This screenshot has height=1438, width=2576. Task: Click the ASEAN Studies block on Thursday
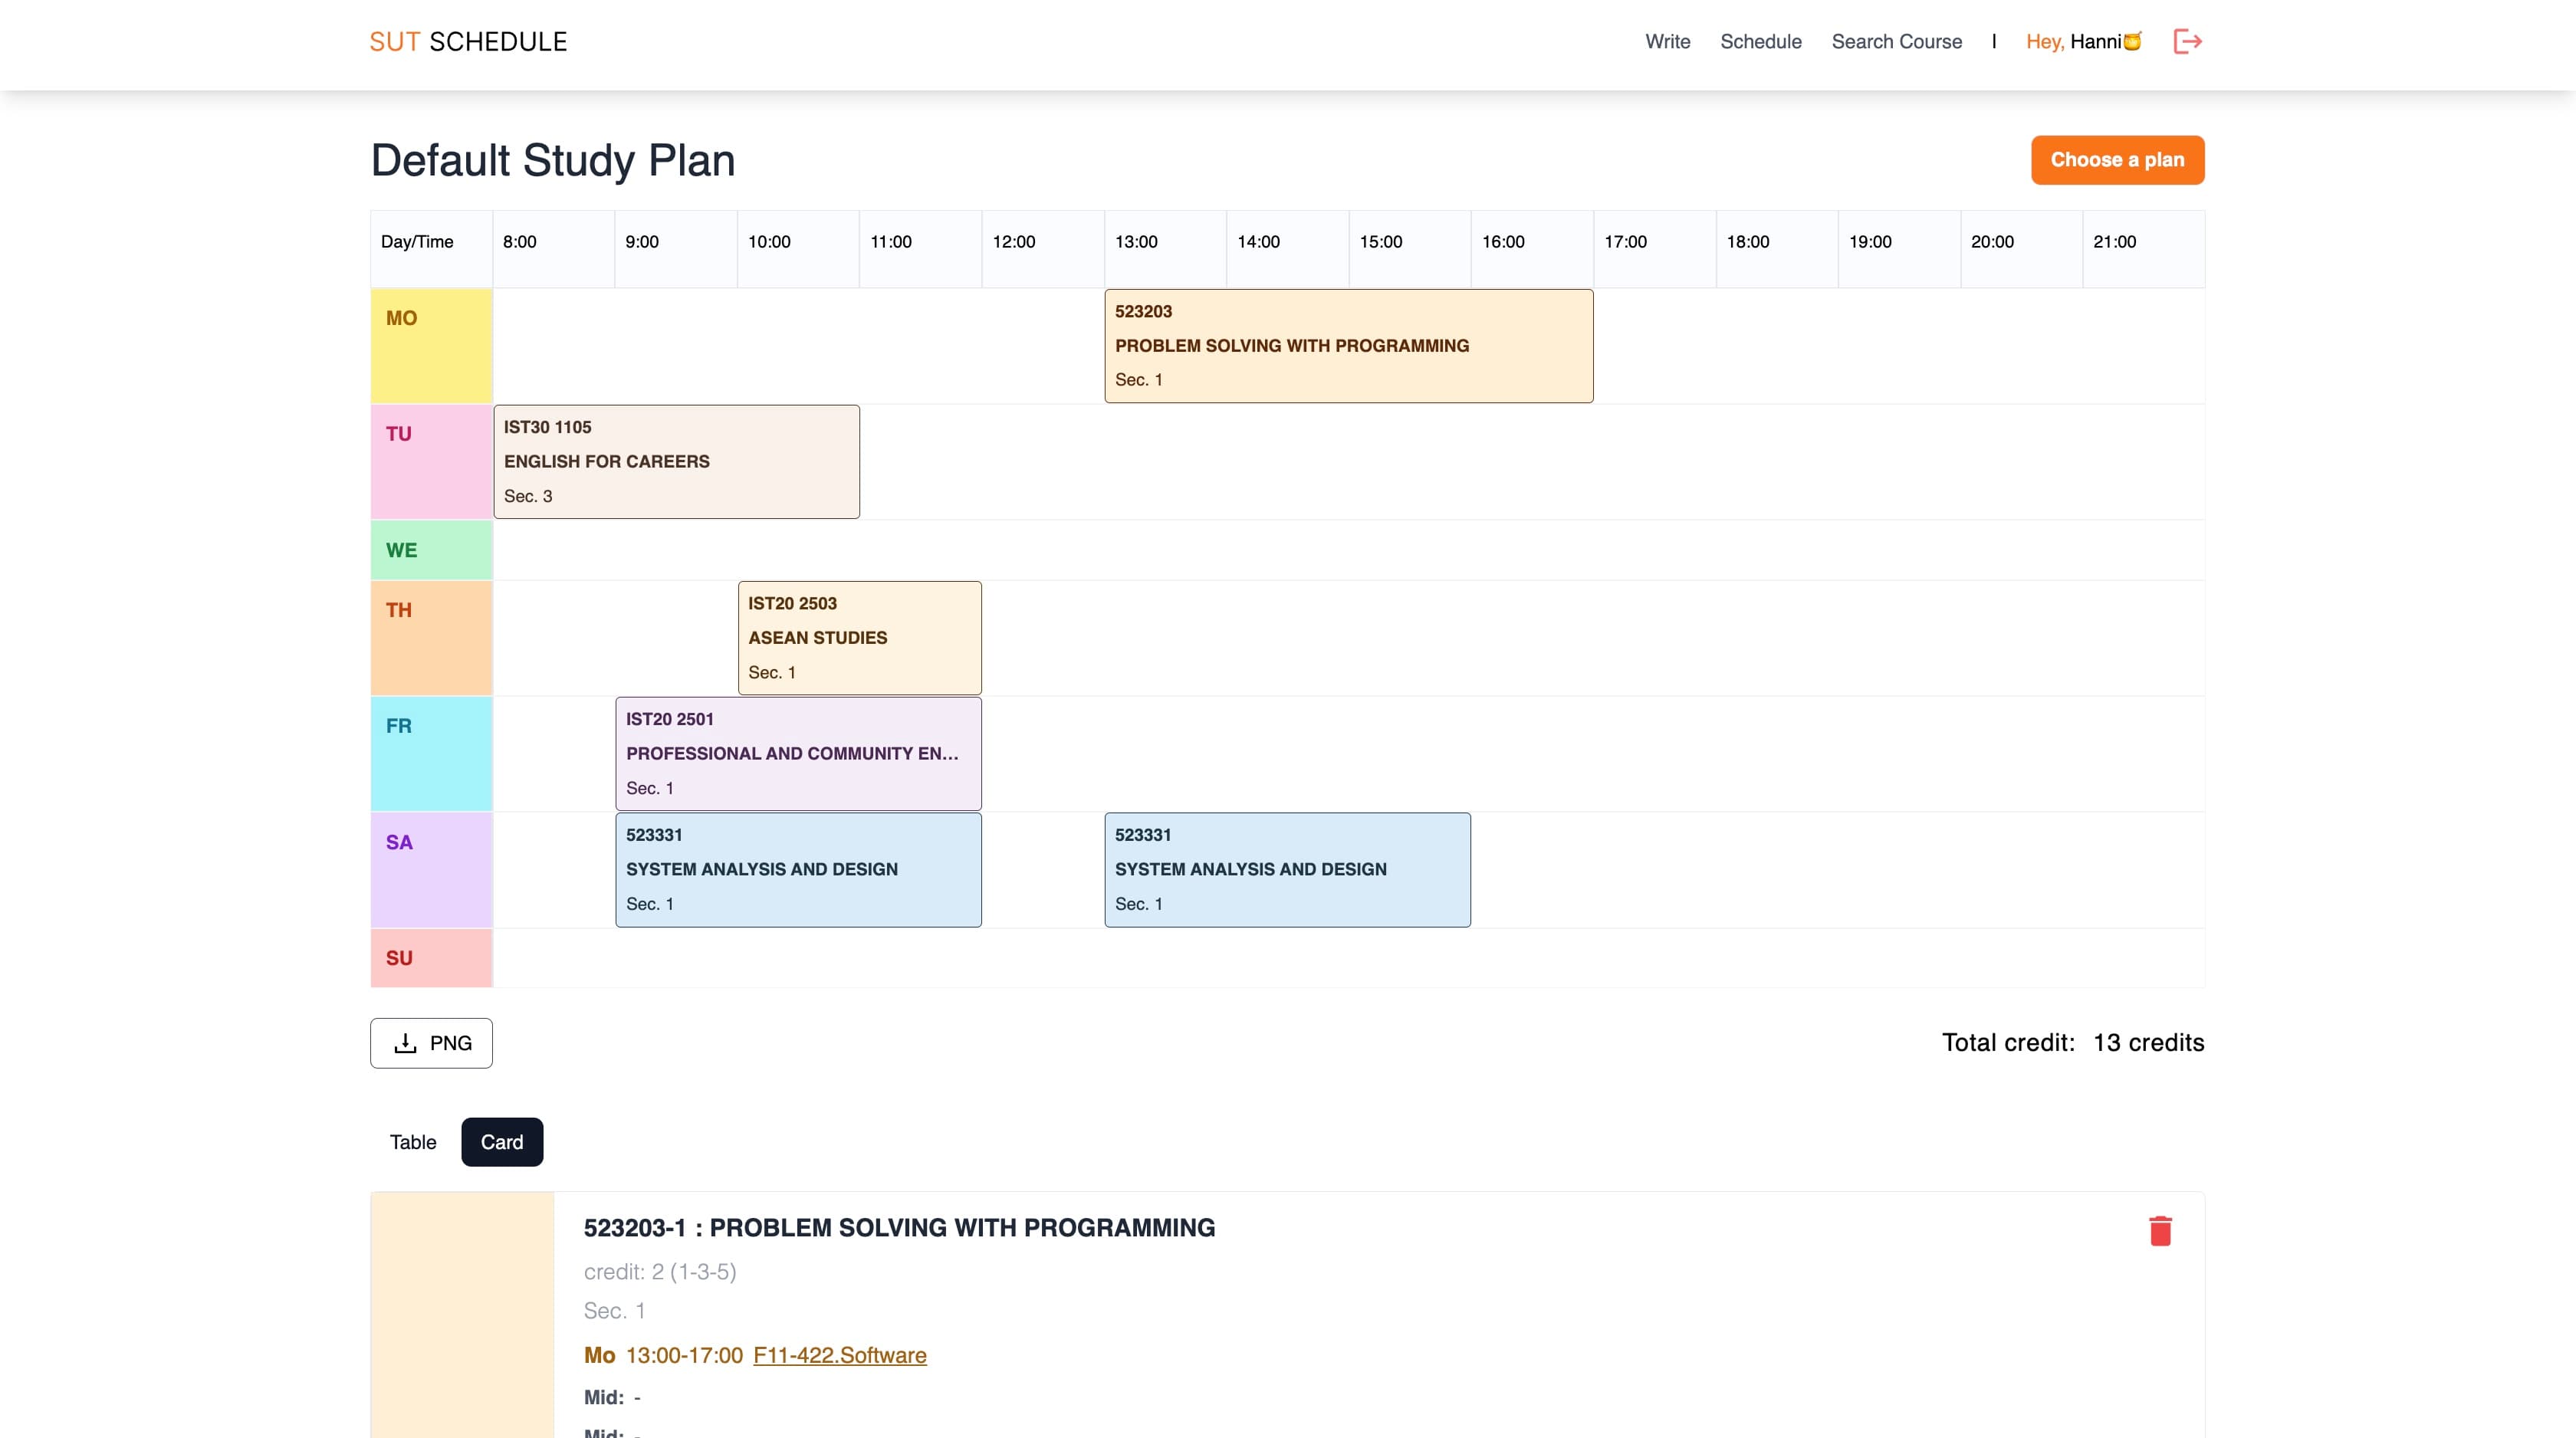[x=859, y=638]
